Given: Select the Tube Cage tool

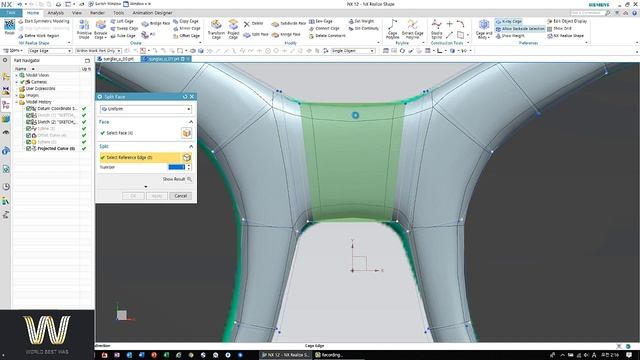Looking at the screenshot, I should coord(123,36).
